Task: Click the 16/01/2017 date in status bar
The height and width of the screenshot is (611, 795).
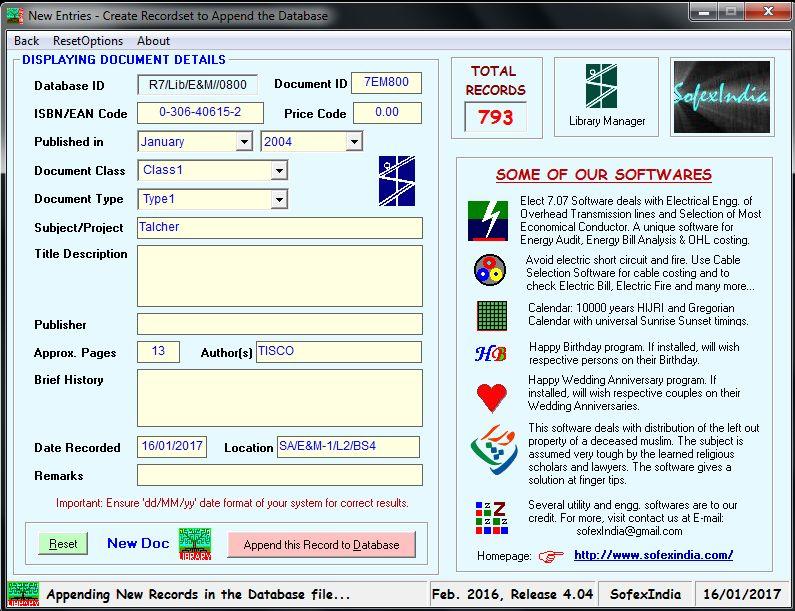Action: pyautogui.click(x=742, y=594)
